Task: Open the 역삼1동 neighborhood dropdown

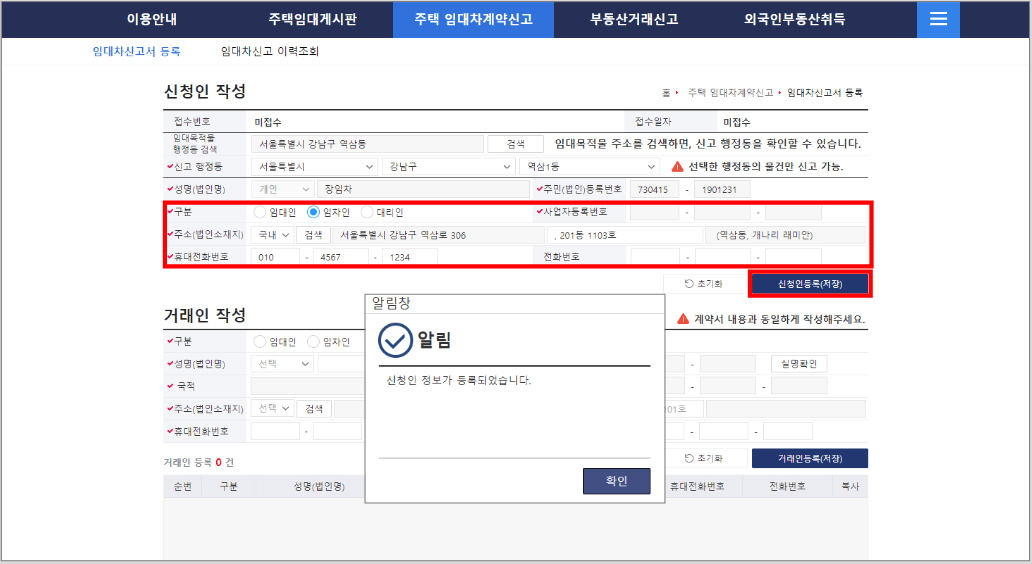Action: pos(588,167)
